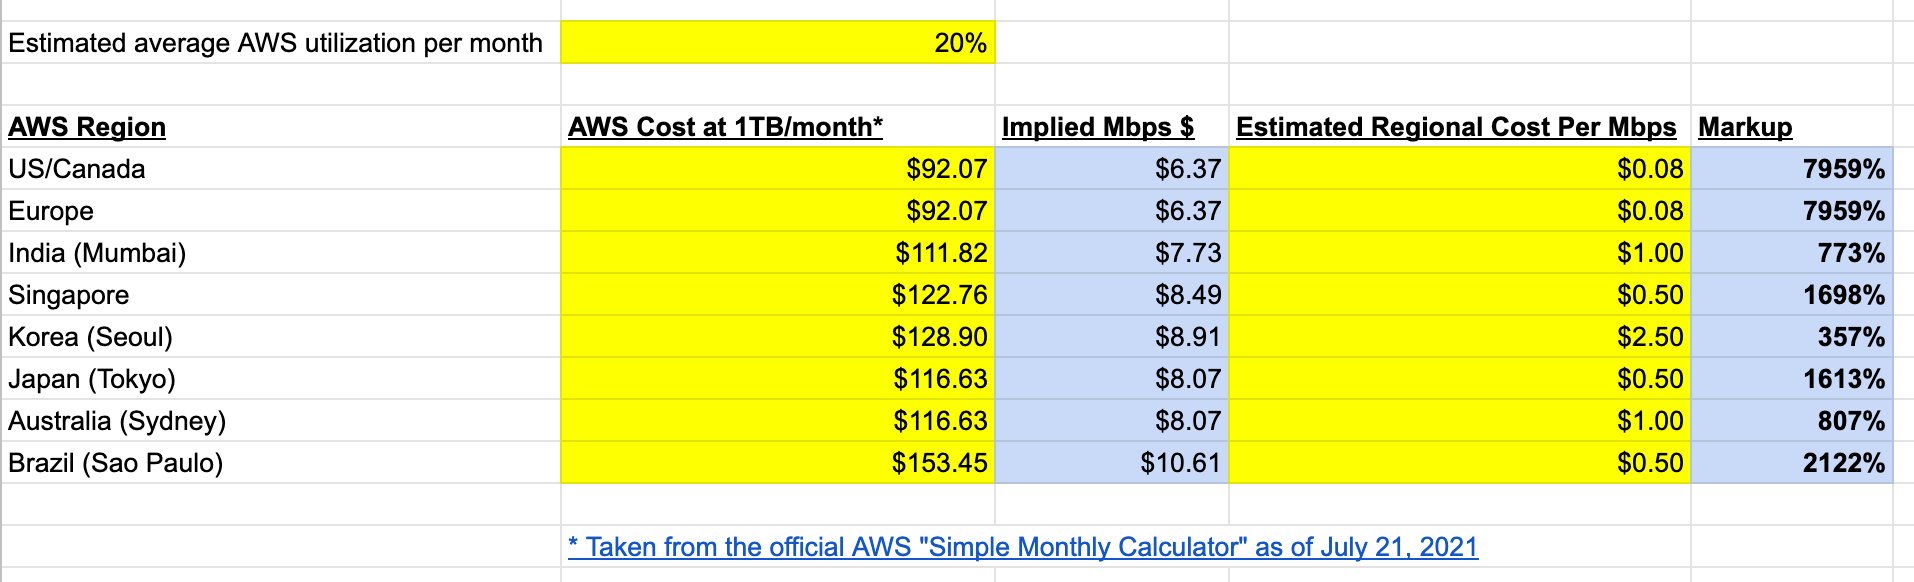
Task: Select Brazil's 2122% markup cell
Action: (1791, 463)
